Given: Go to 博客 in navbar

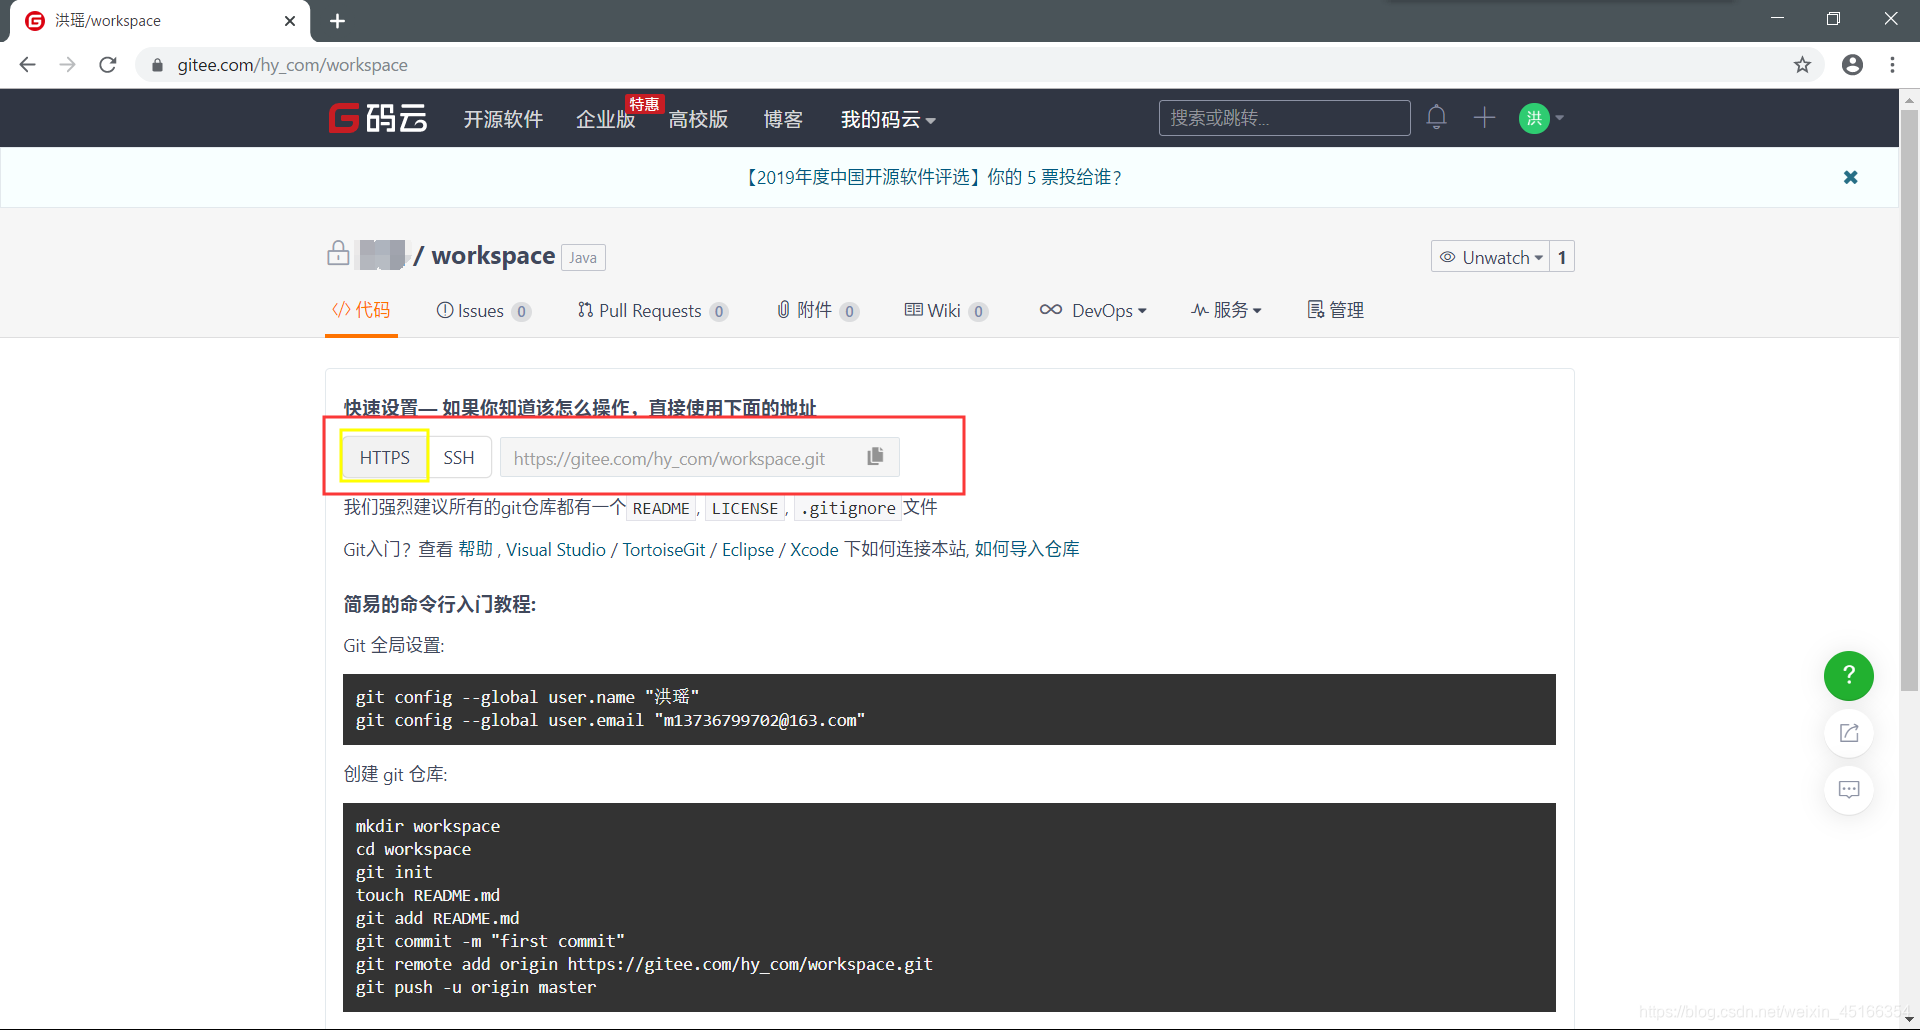Looking at the screenshot, I should [x=783, y=119].
